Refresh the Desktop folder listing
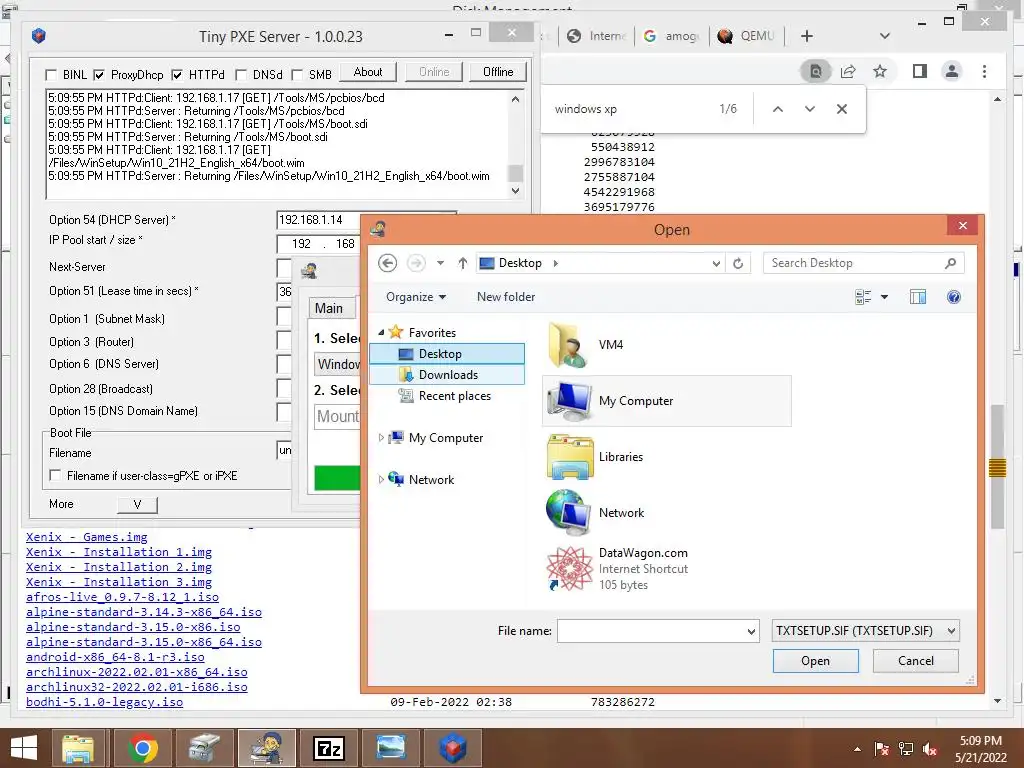 (x=738, y=263)
